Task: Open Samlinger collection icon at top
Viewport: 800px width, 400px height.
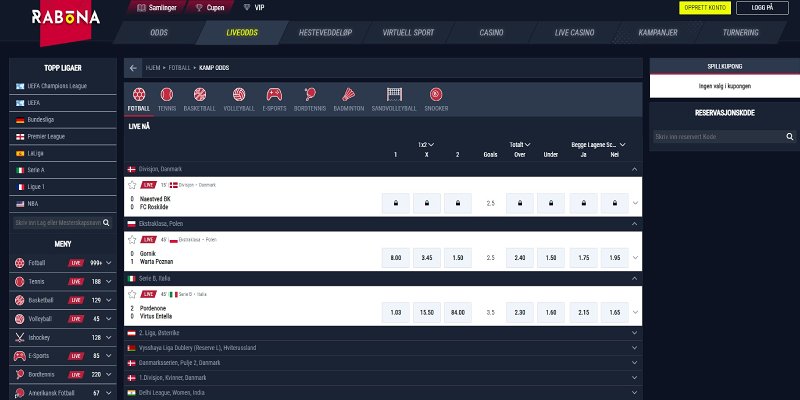Action: pos(142,8)
